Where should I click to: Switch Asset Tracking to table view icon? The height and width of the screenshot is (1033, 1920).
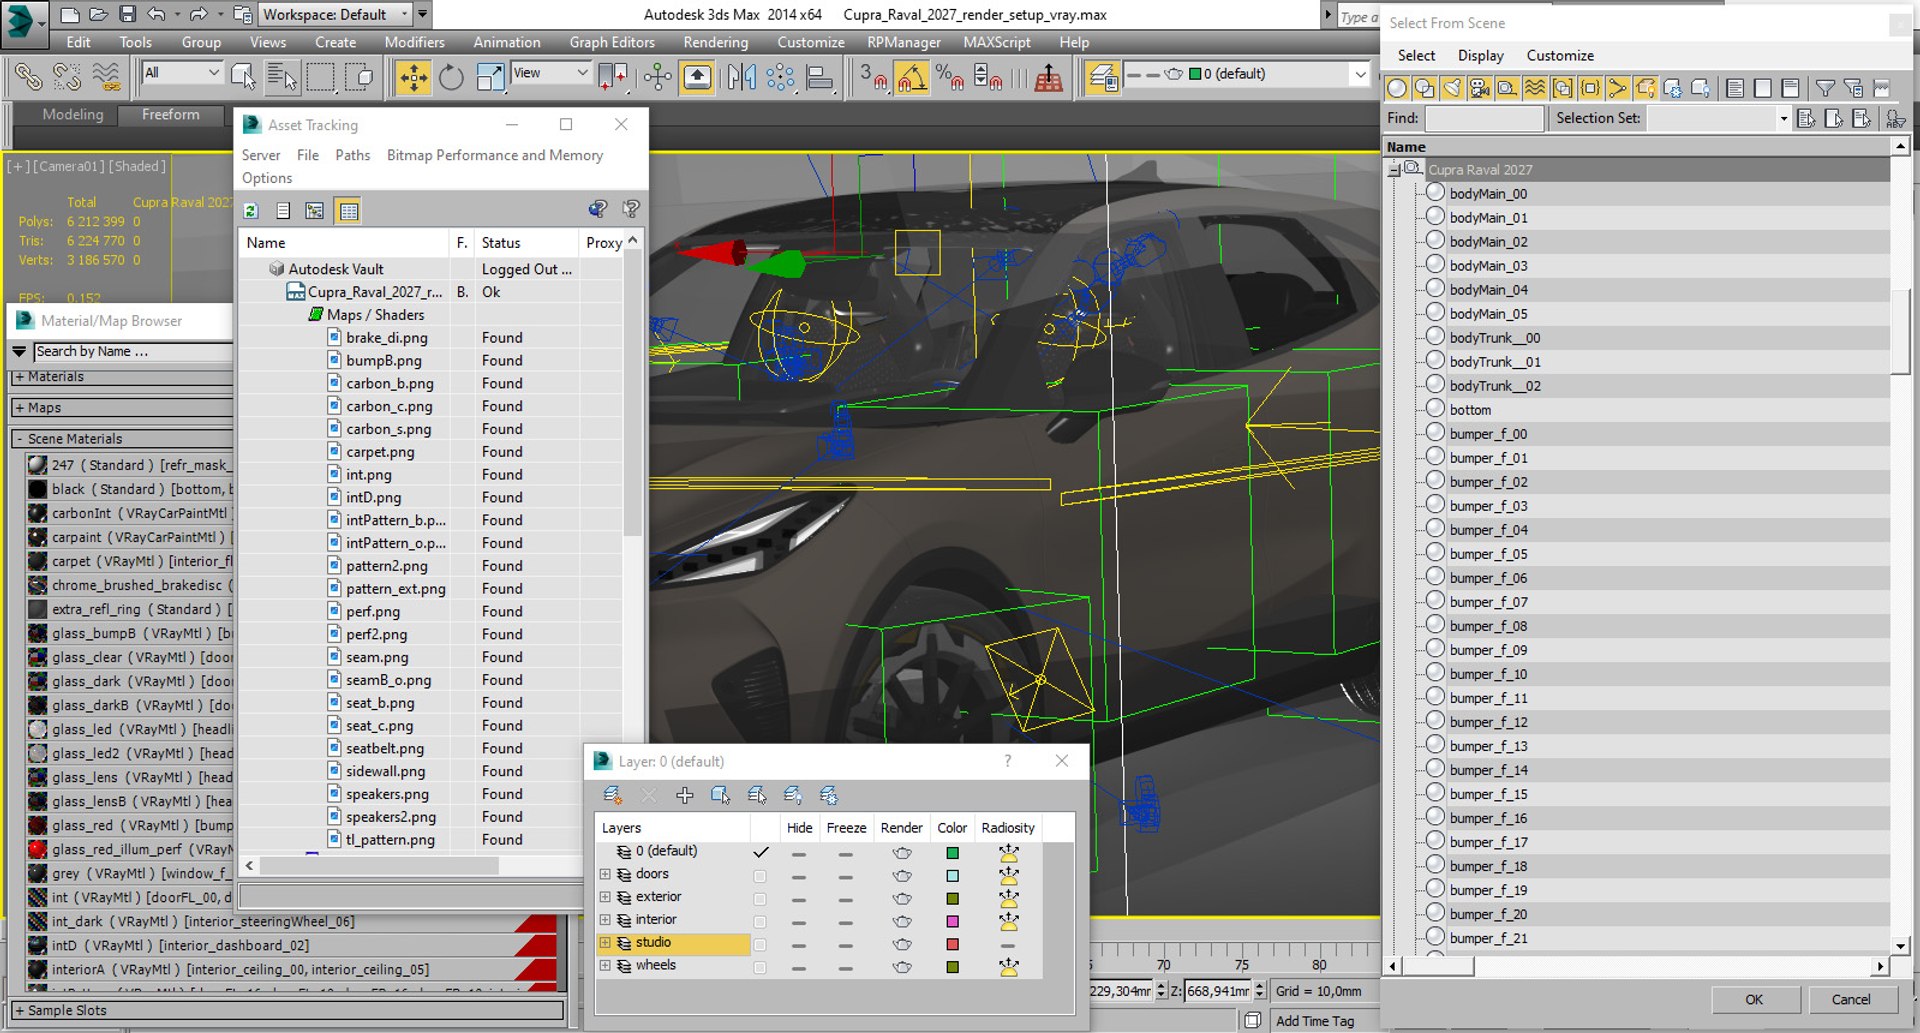348,210
